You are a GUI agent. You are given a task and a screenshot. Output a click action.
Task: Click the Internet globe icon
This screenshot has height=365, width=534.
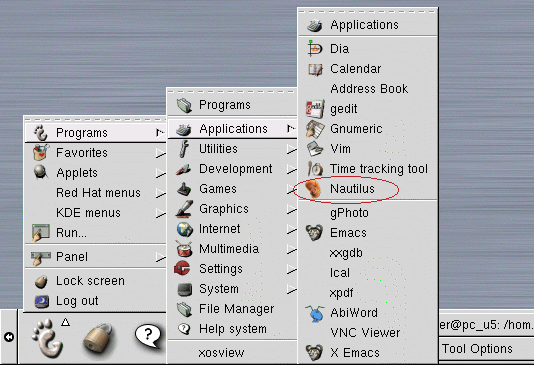coord(185,229)
